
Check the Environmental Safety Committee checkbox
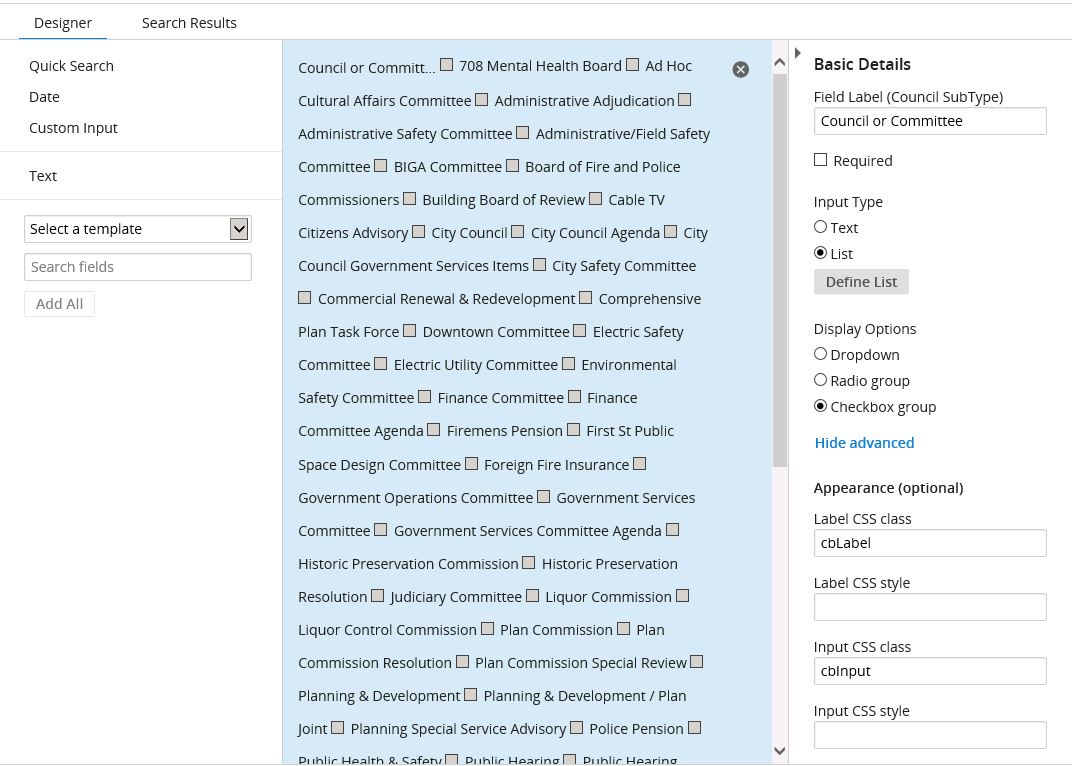(x=568, y=364)
